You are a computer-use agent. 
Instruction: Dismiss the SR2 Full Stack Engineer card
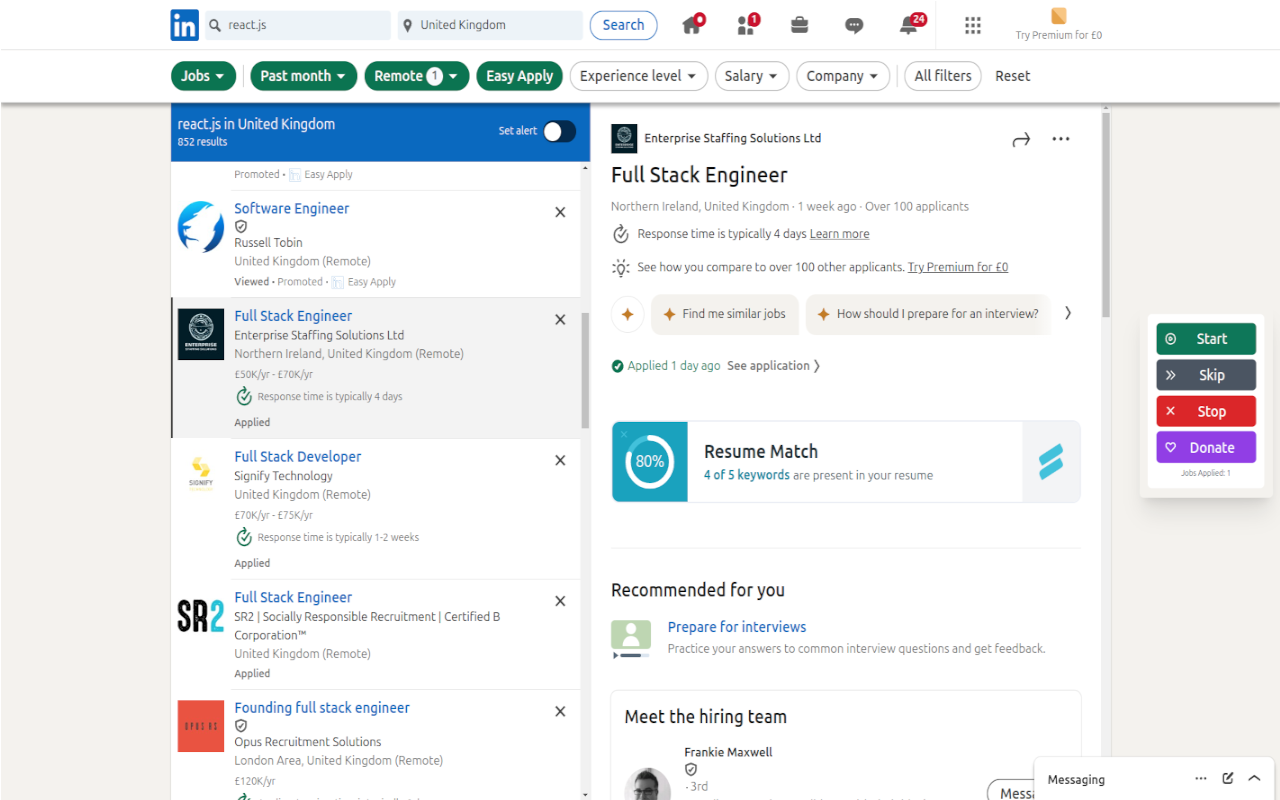[560, 601]
